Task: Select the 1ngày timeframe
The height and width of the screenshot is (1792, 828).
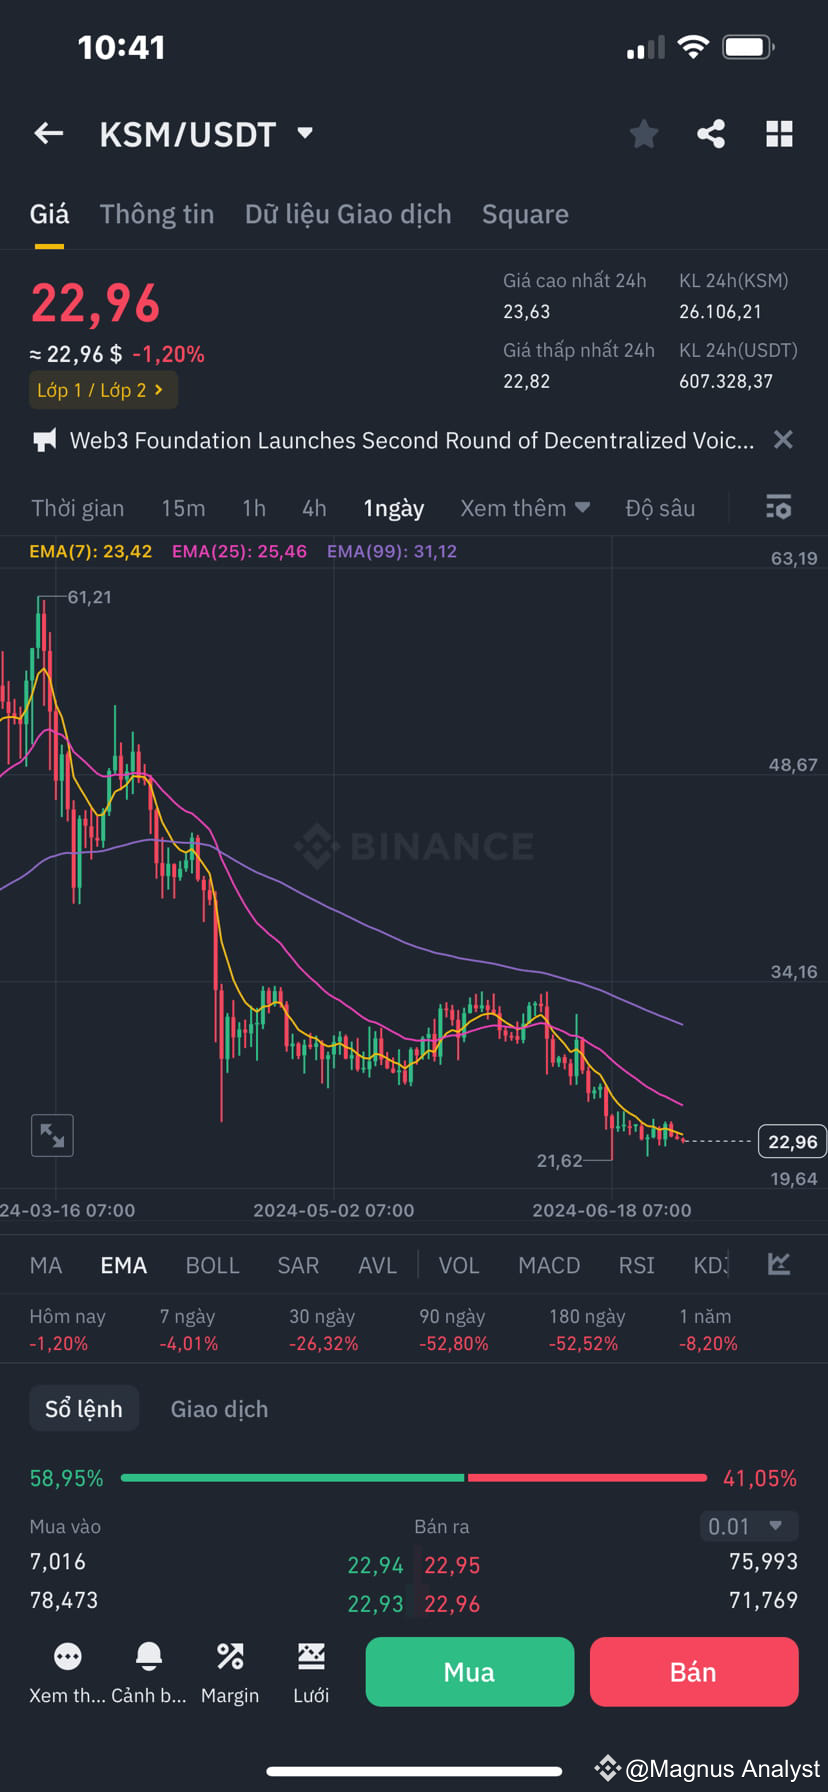Action: tap(394, 508)
